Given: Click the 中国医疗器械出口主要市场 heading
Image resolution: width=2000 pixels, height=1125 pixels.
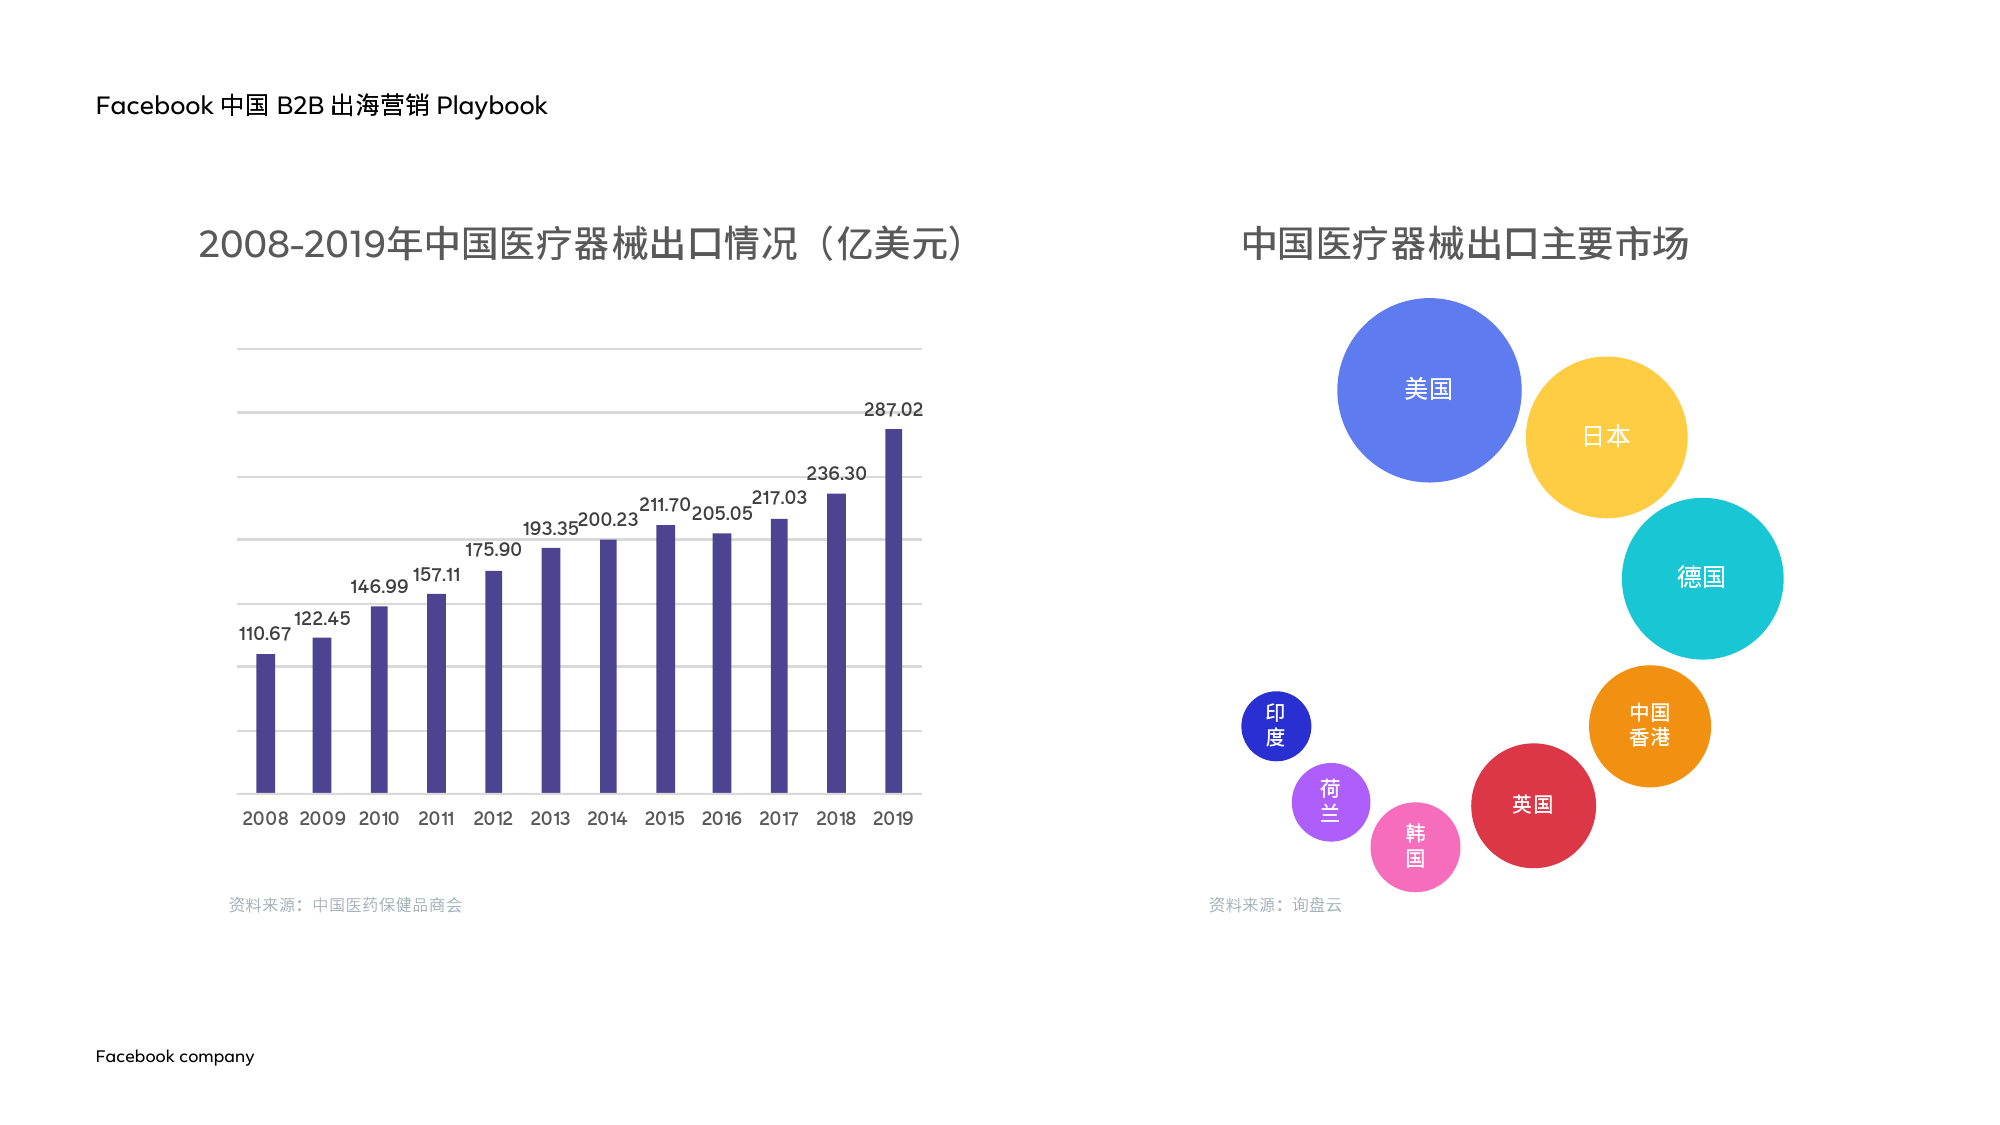Looking at the screenshot, I should tap(1464, 244).
